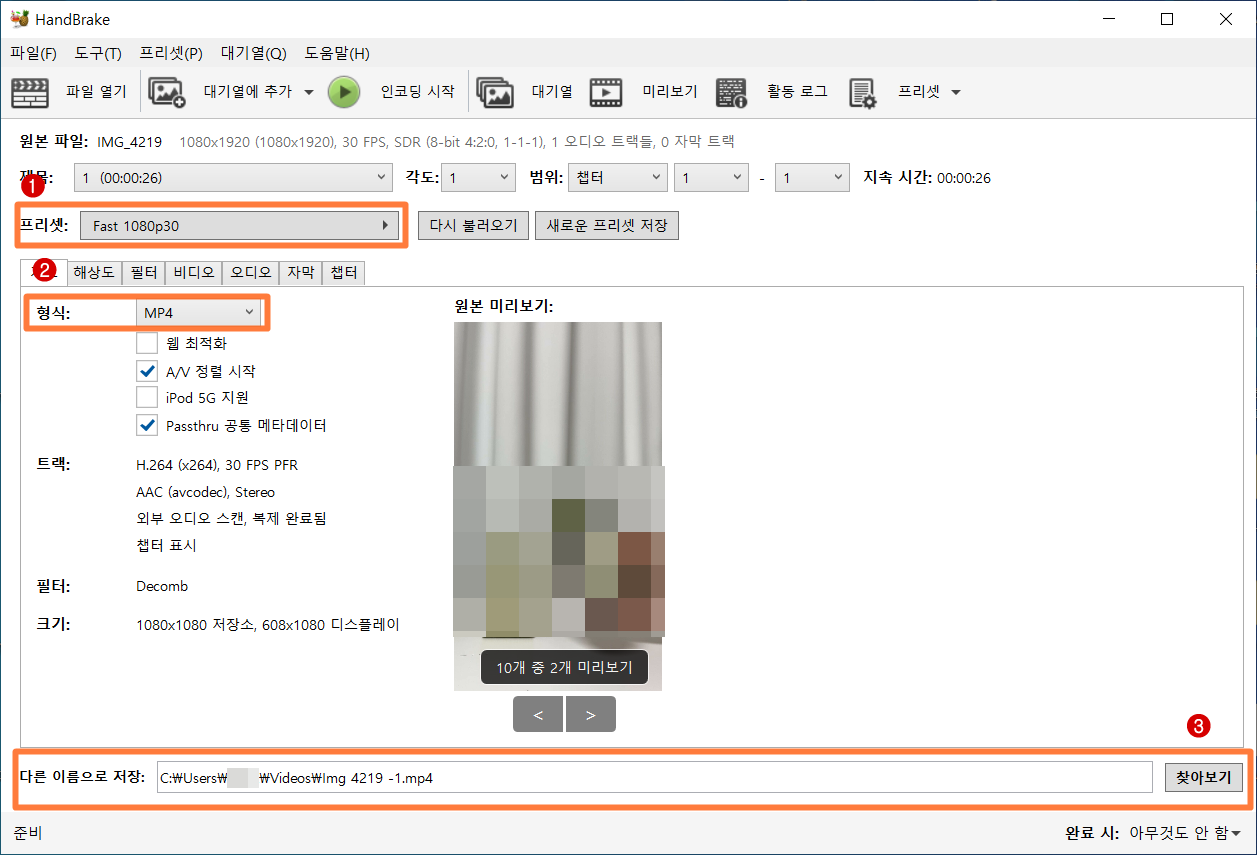The height and width of the screenshot is (855, 1257).
Task: Enable the iPod 5G 지원 checkbox
Action: pos(147,398)
